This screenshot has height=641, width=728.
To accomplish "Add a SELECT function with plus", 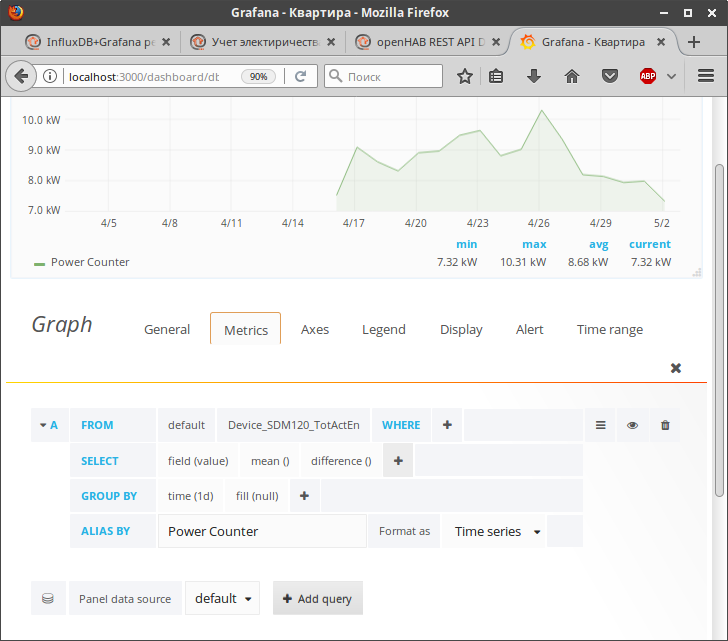I will click(x=398, y=461).
